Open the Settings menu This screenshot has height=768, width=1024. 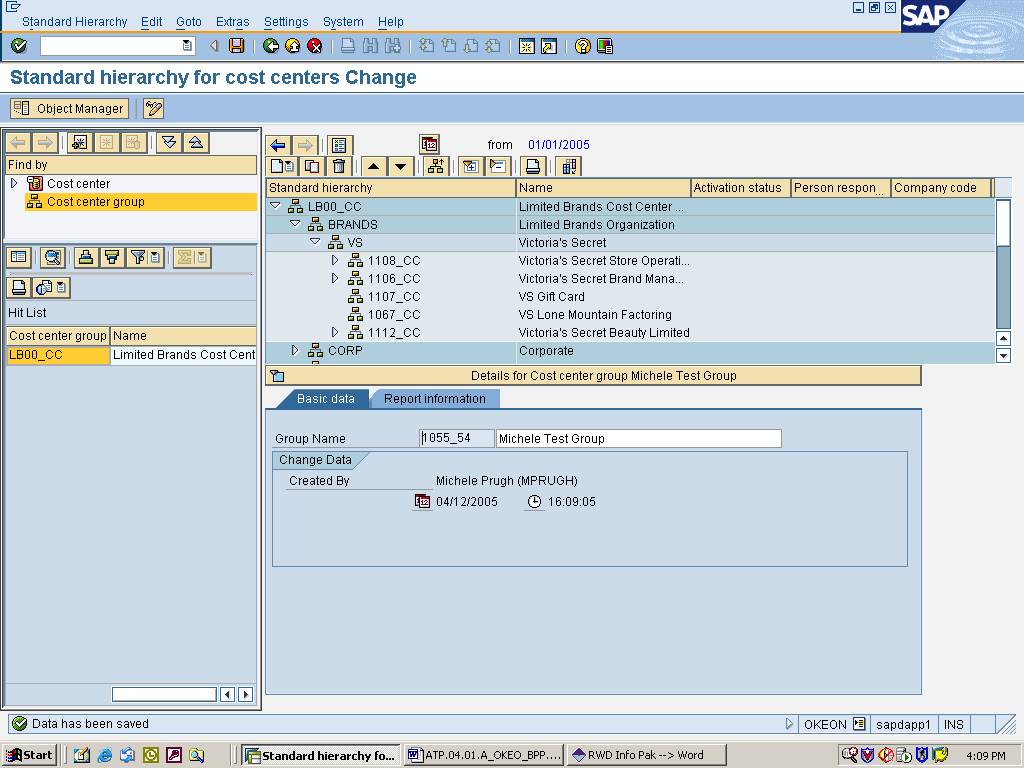[x=286, y=22]
